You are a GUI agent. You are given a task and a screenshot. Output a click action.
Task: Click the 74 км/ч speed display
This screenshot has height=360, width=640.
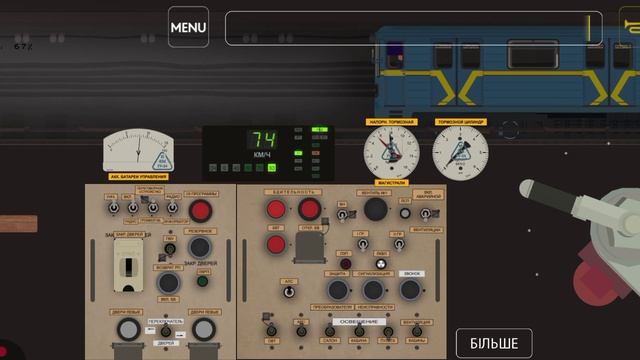262,140
